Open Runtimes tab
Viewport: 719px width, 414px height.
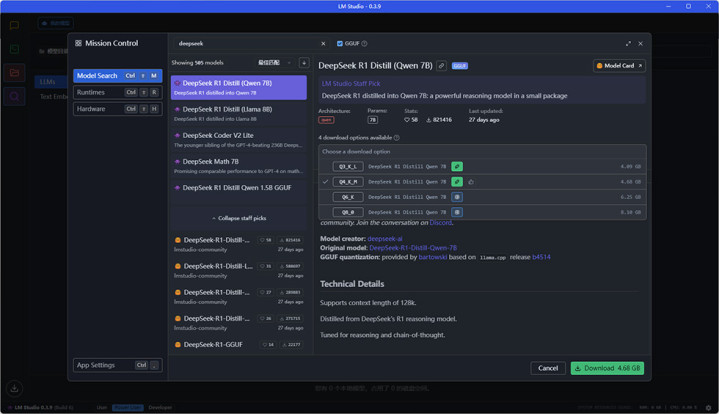point(117,92)
